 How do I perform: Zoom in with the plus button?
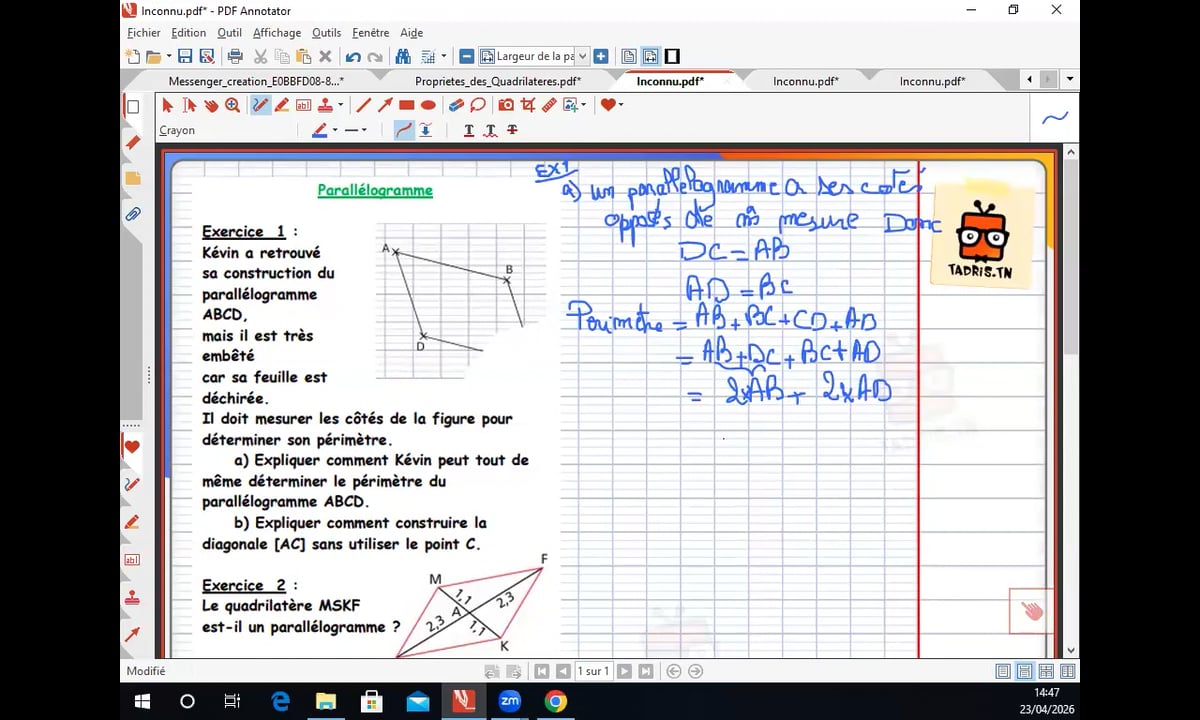coord(603,57)
